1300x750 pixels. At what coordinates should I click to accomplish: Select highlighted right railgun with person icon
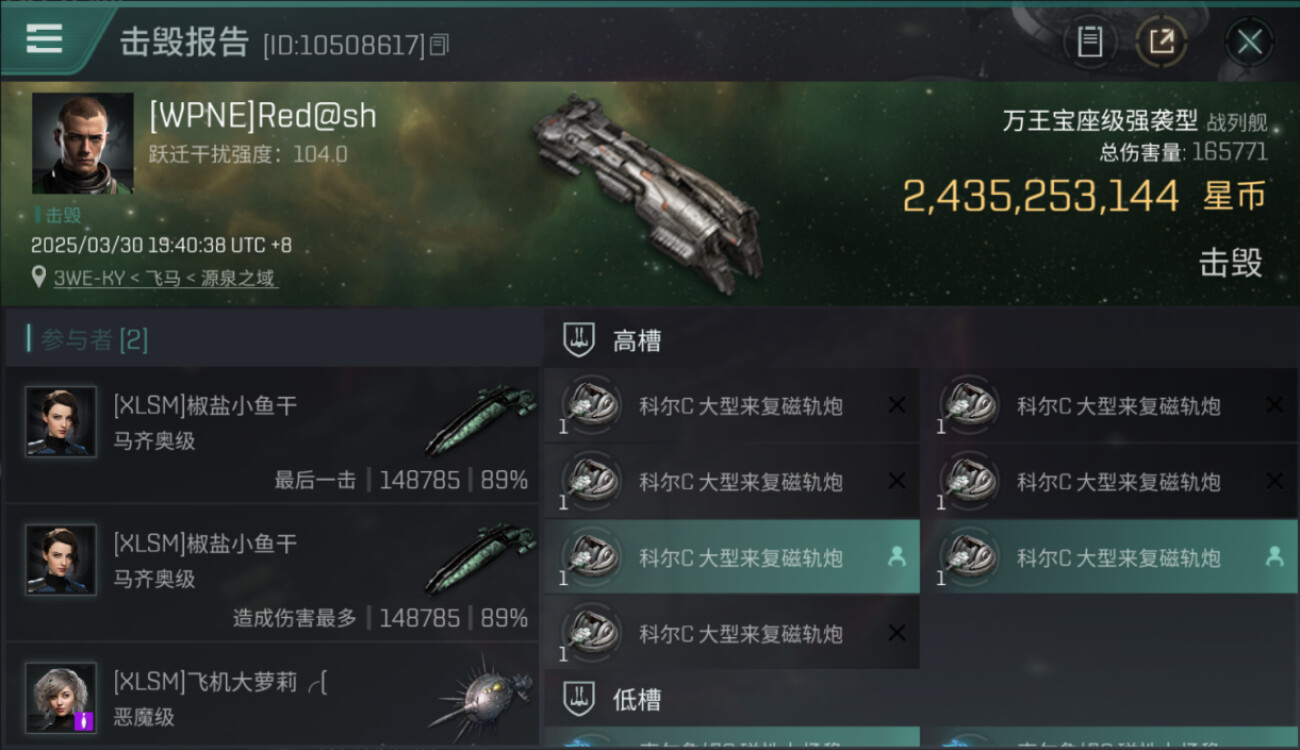[x=1110, y=557]
